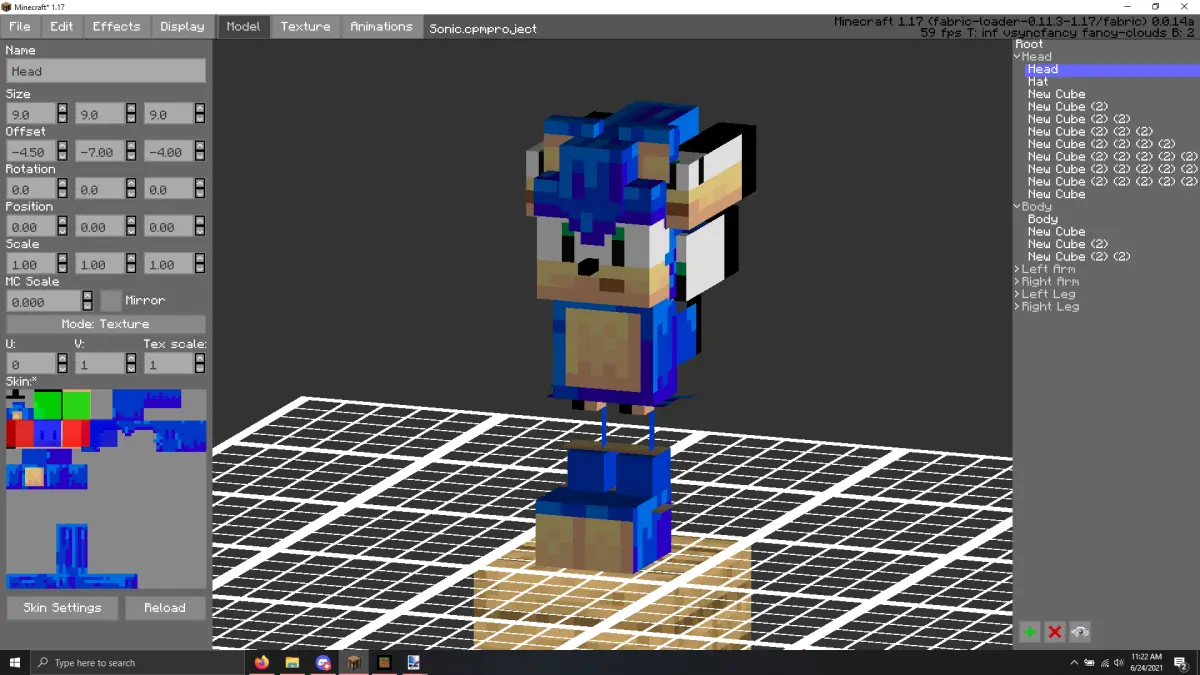Click the Sonic.cpmproject file name label
Image resolution: width=1200 pixels, height=675 pixels.
(x=483, y=28)
